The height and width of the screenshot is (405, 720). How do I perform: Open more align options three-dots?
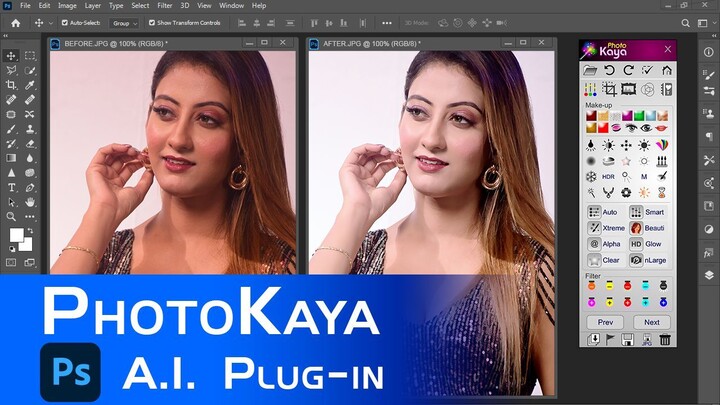[387, 23]
